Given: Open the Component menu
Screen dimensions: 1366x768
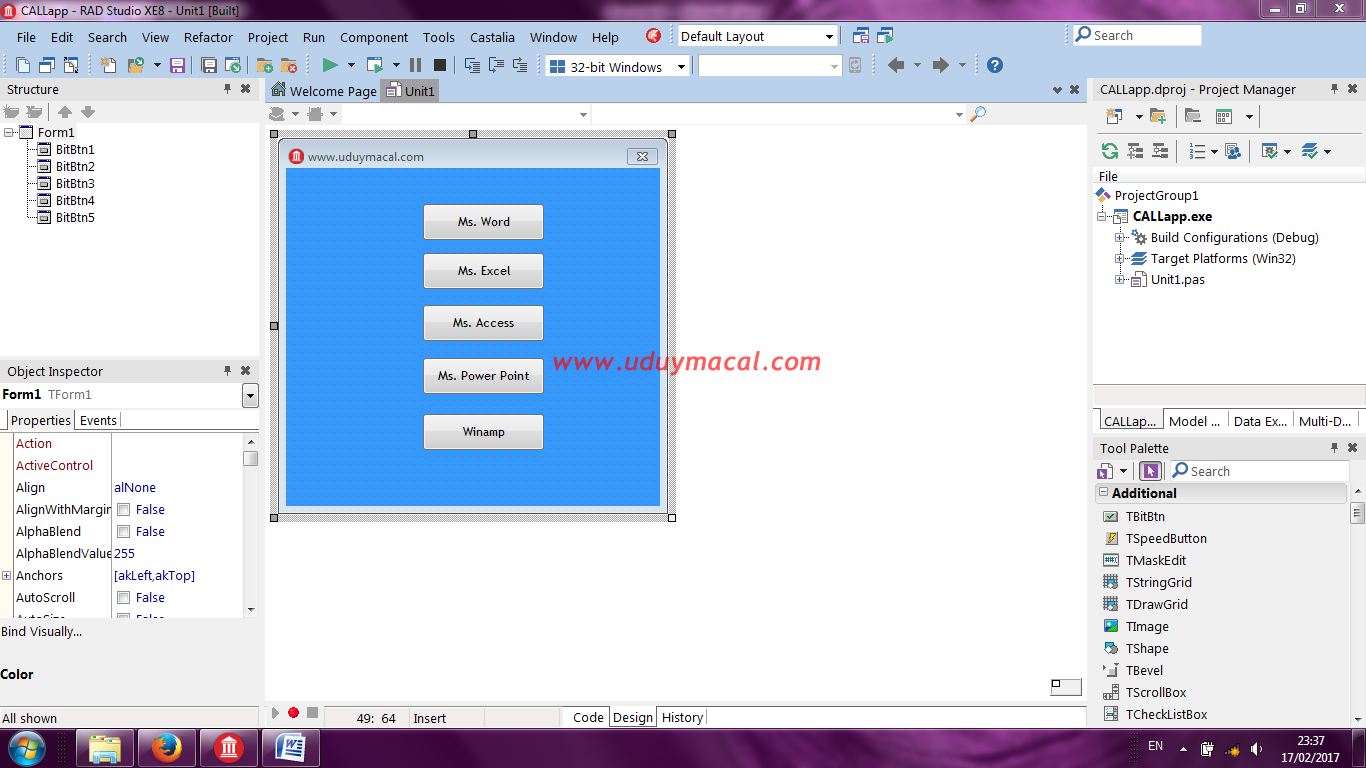Looking at the screenshot, I should (x=374, y=37).
